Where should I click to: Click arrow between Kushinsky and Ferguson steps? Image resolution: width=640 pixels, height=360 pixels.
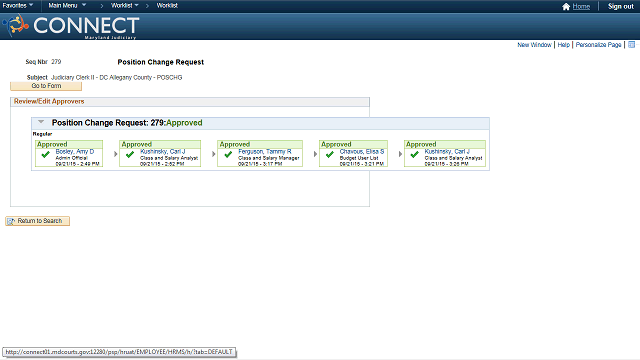pyautogui.click(x=213, y=154)
